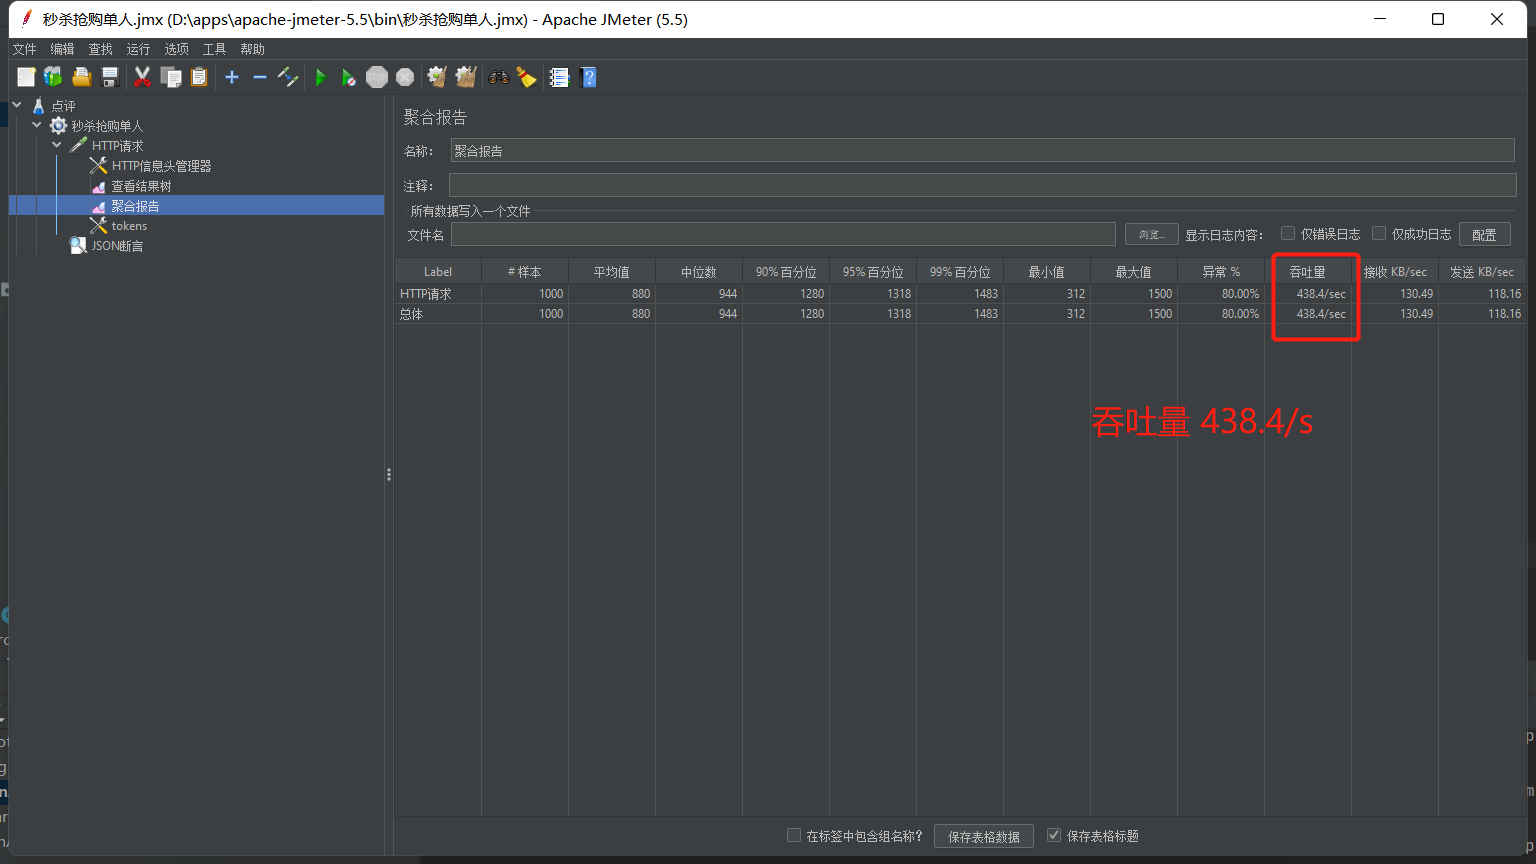
Task: Open the 工具 menu
Action: point(214,49)
